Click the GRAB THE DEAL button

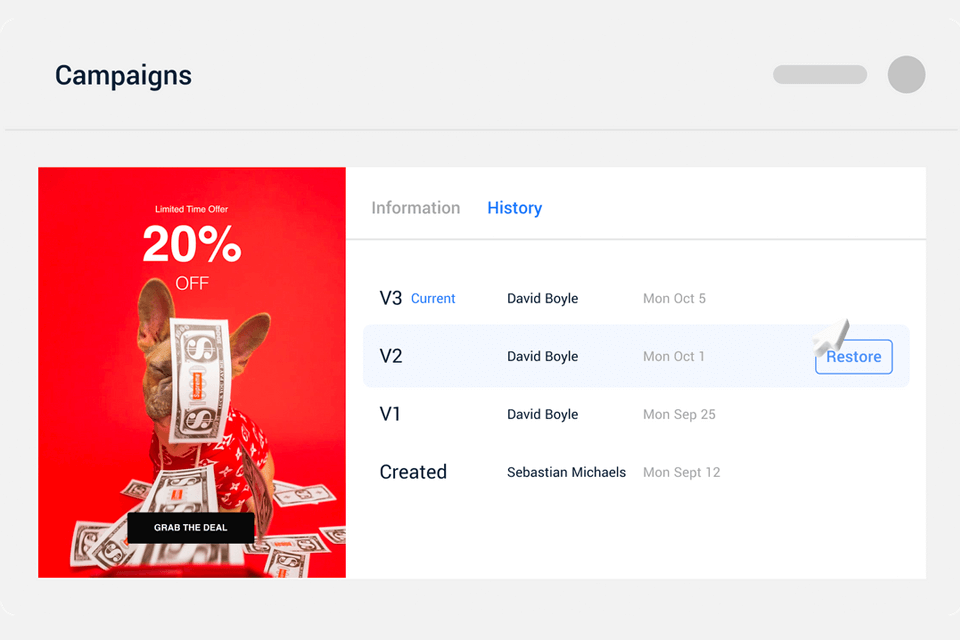190,527
